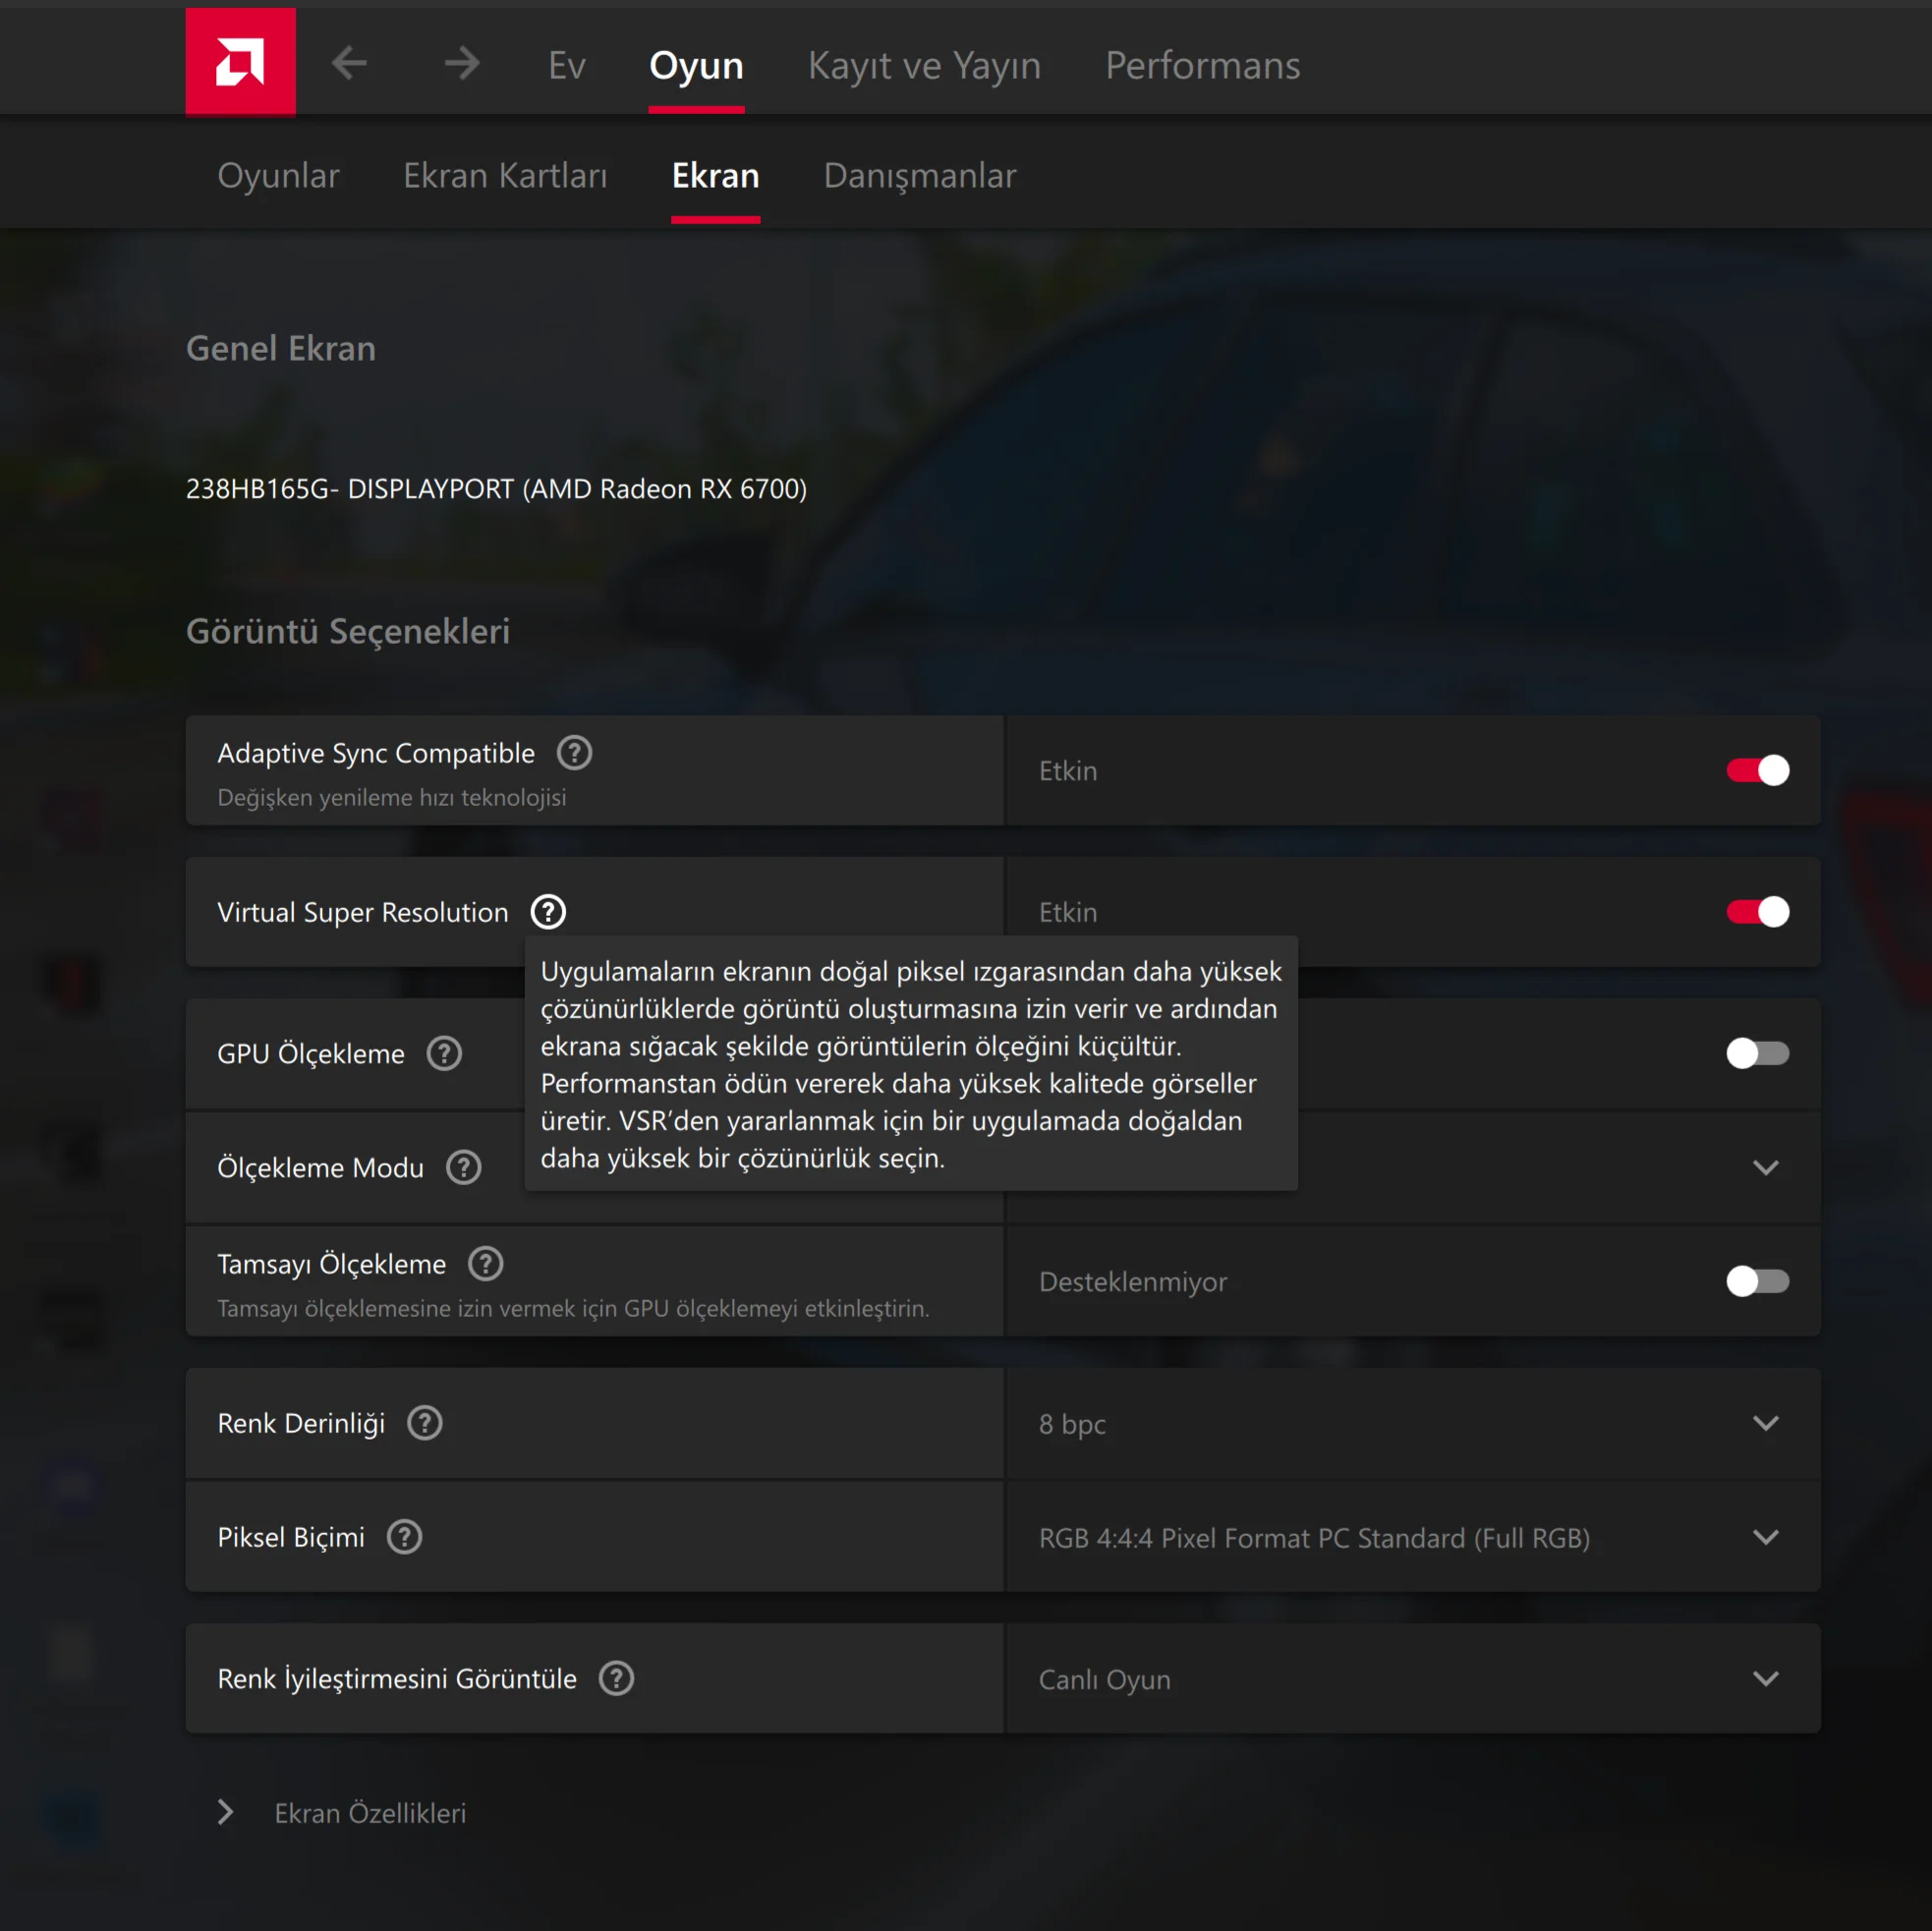The width and height of the screenshot is (1932, 1931).
Task: Disable the Adaptive Sync Compatible toggle
Action: coord(1757,770)
